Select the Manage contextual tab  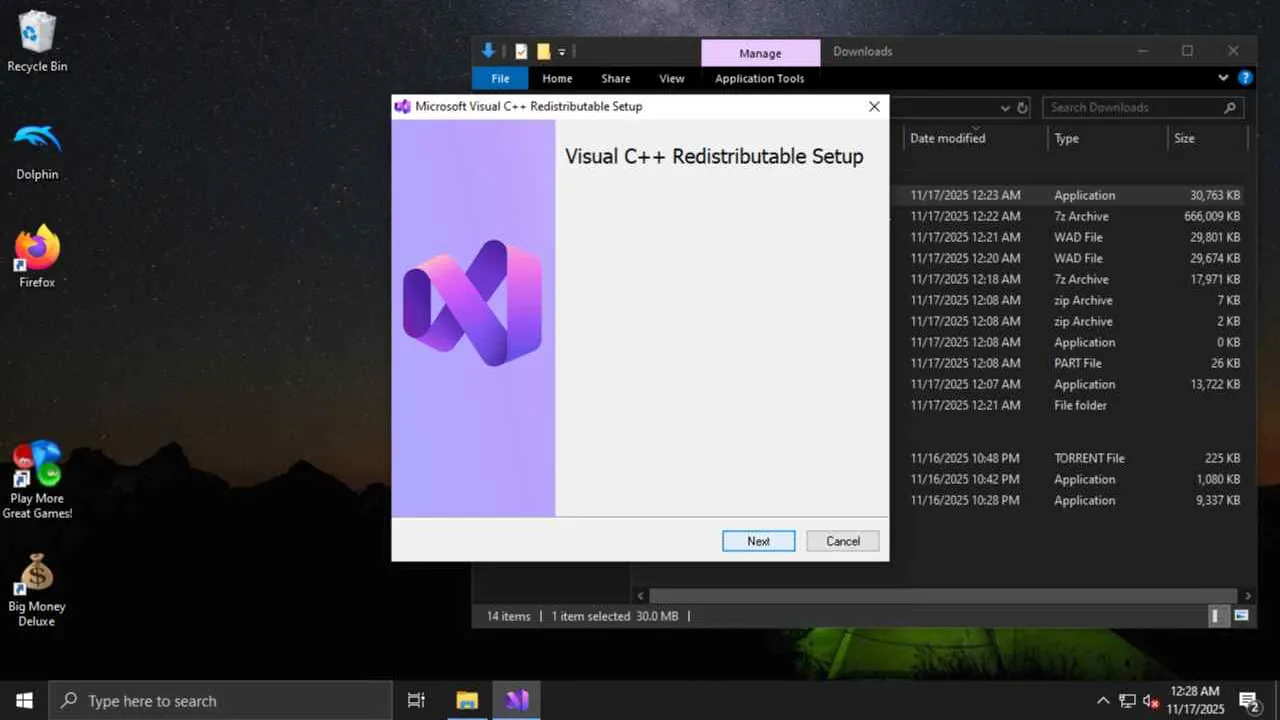point(760,53)
